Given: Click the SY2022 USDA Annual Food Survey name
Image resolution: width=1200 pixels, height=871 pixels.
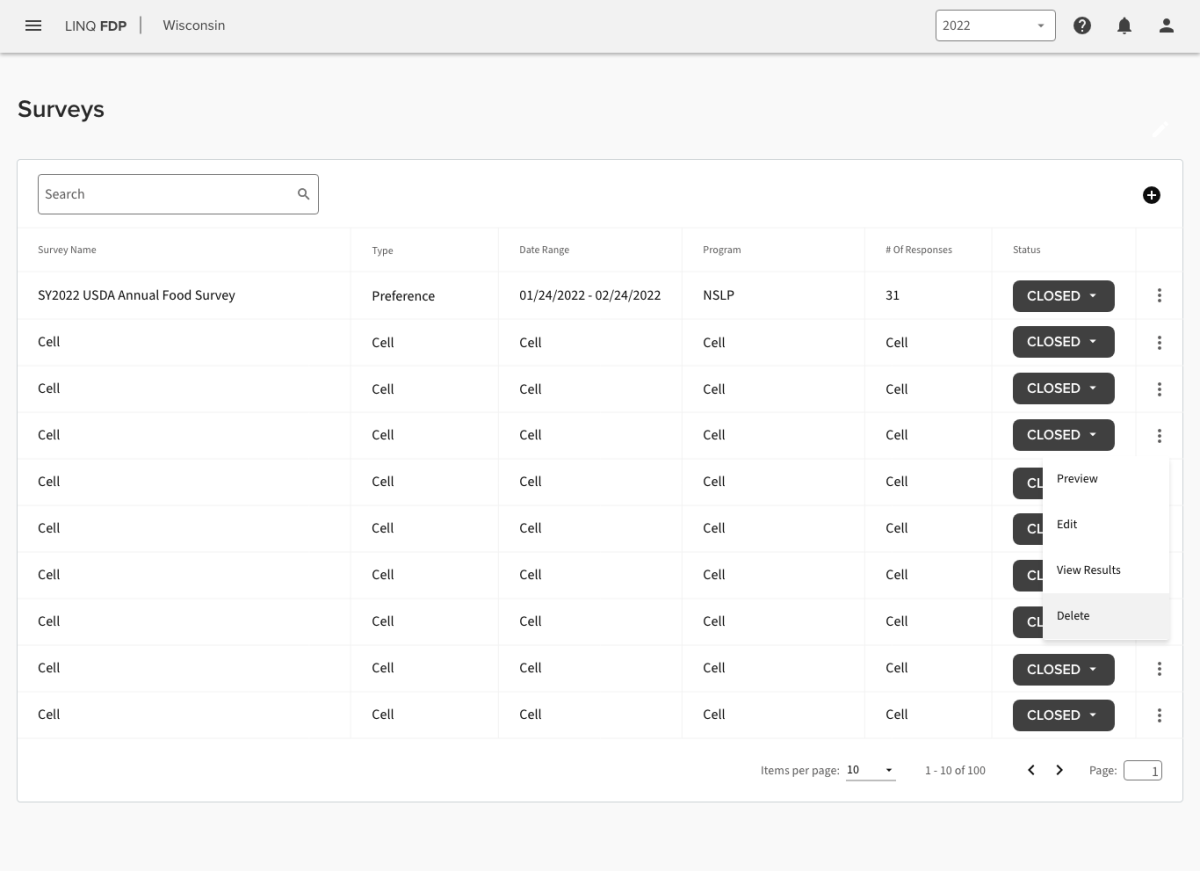Looking at the screenshot, I should (x=136, y=296).
